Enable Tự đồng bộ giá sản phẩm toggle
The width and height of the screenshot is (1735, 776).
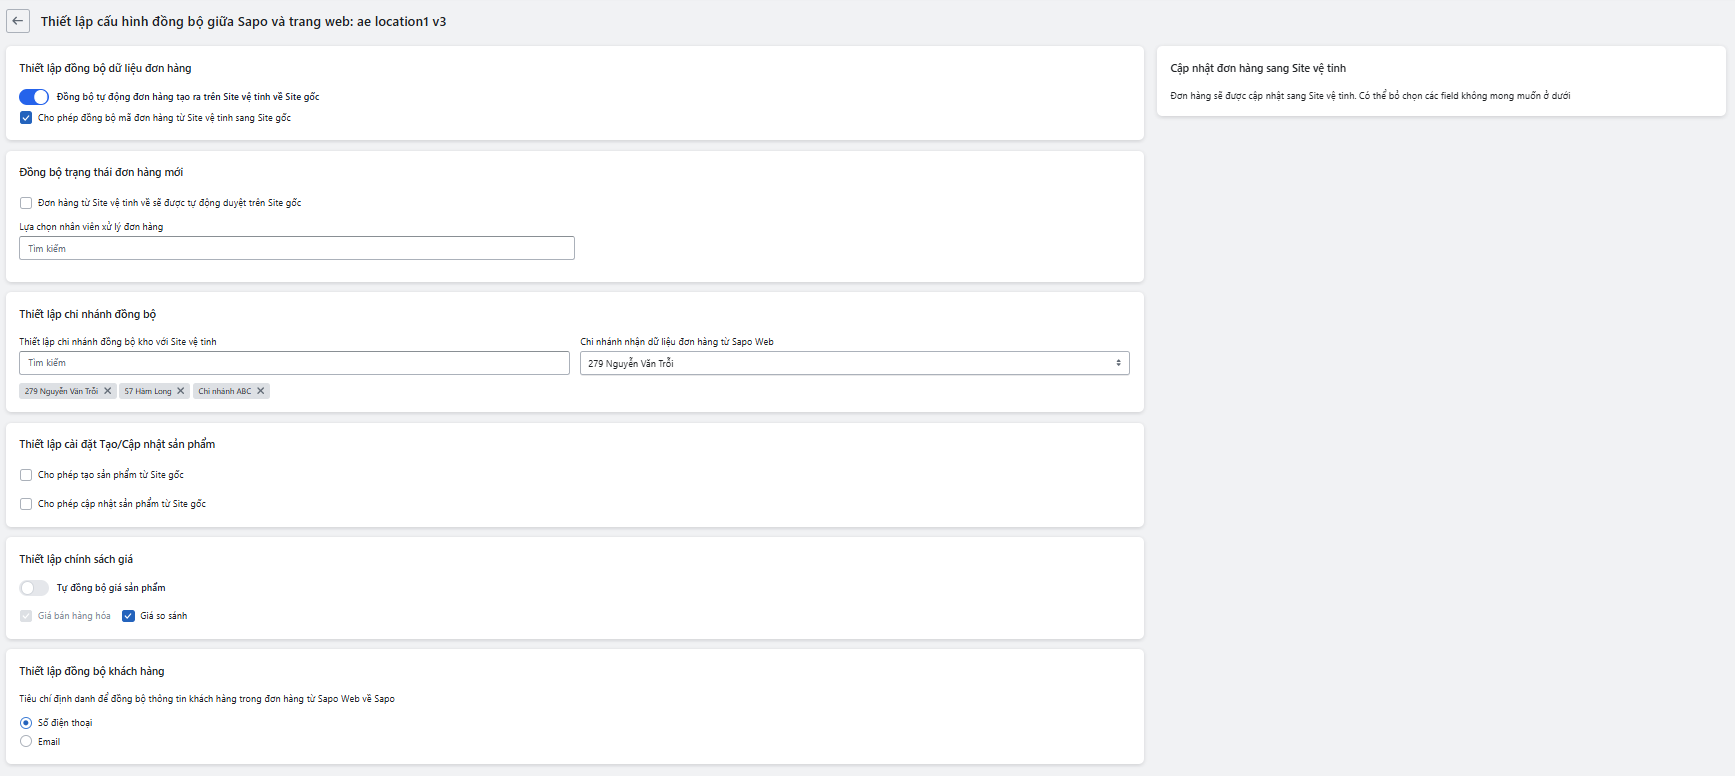tap(34, 588)
